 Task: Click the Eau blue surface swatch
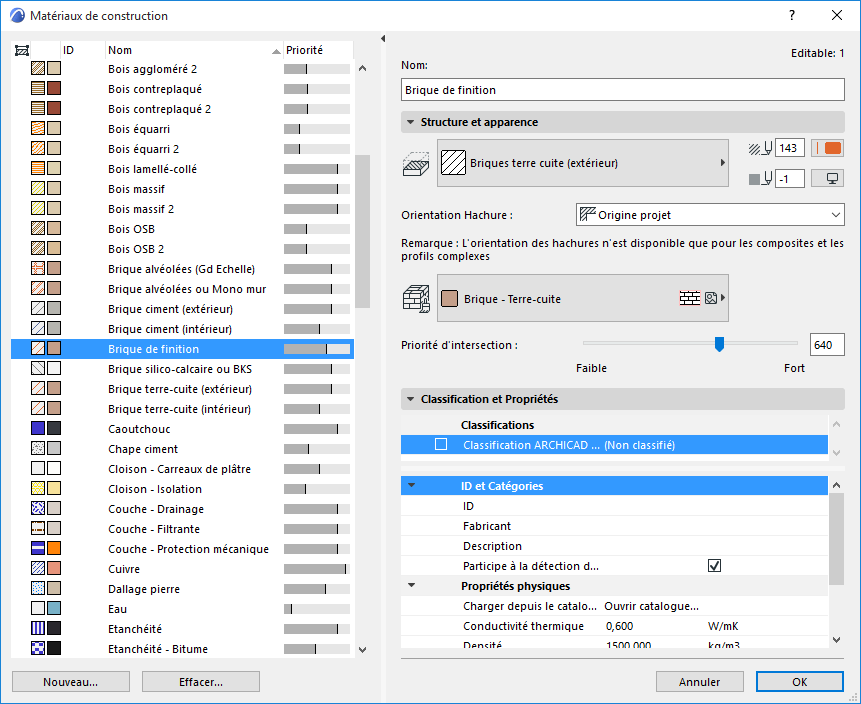[x=54, y=608]
